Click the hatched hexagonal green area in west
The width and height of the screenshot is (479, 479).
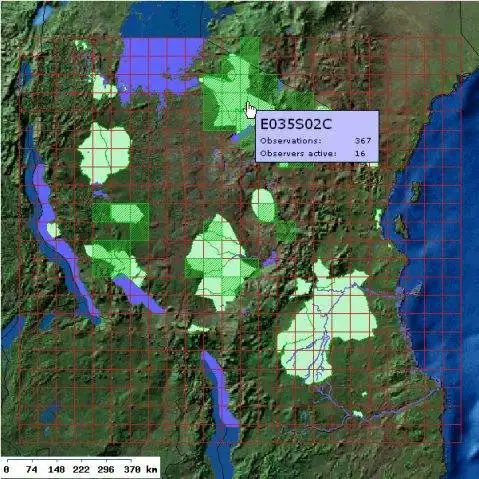coord(126,213)
